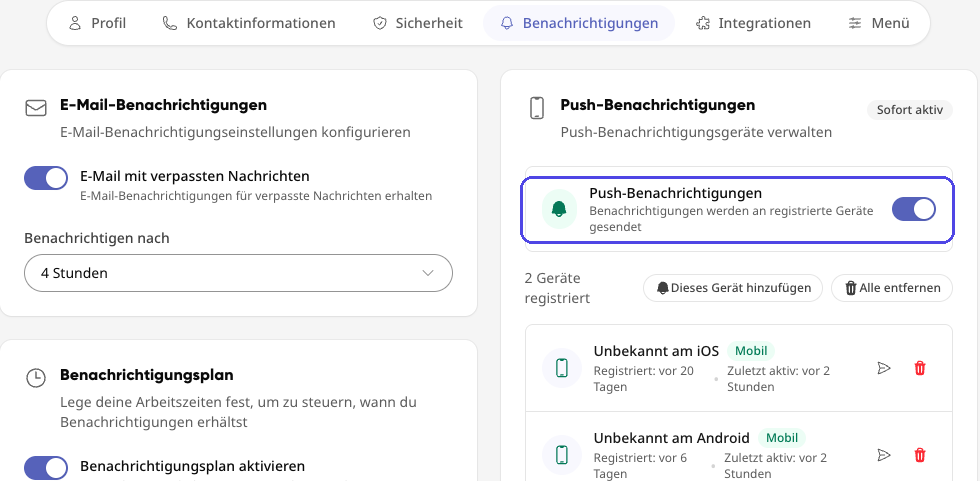Click the Unbekannt am Android device name
The height and width of the screenshot is (481, 980).
671,438
